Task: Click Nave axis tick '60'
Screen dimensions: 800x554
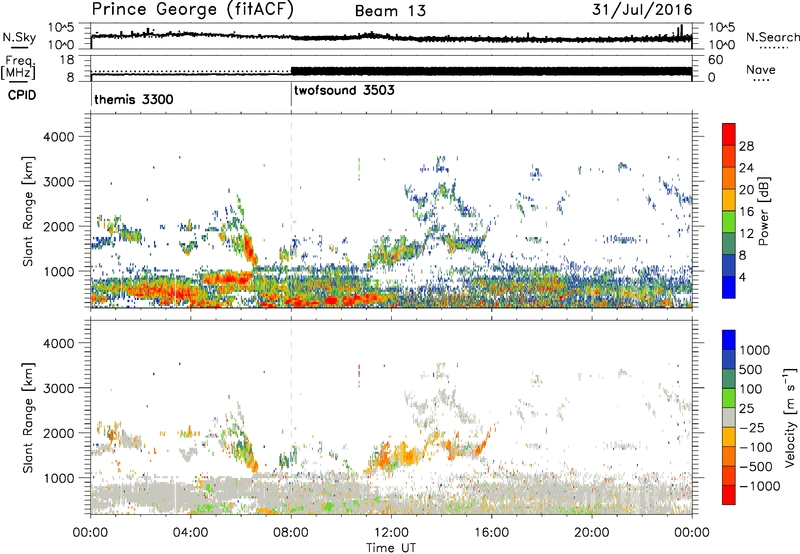Action: [x=716, y=60]
